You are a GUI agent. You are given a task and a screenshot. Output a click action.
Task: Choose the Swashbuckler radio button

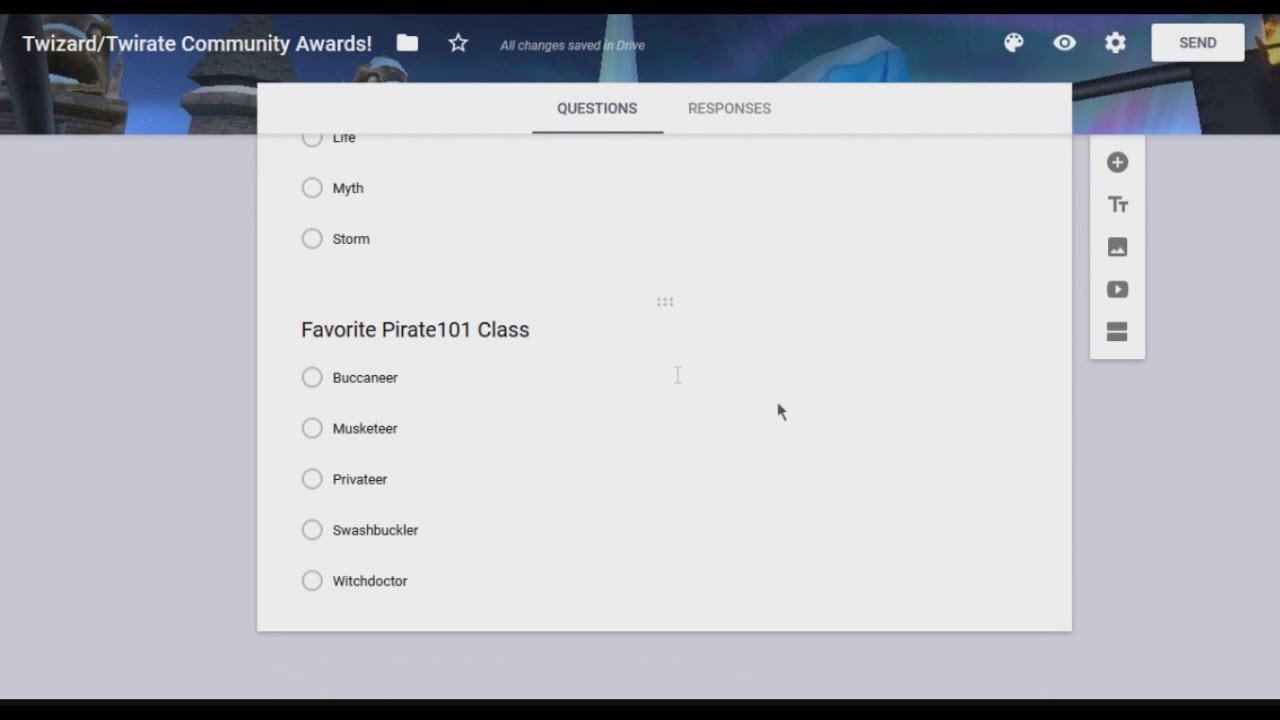[x=312, y=530]
